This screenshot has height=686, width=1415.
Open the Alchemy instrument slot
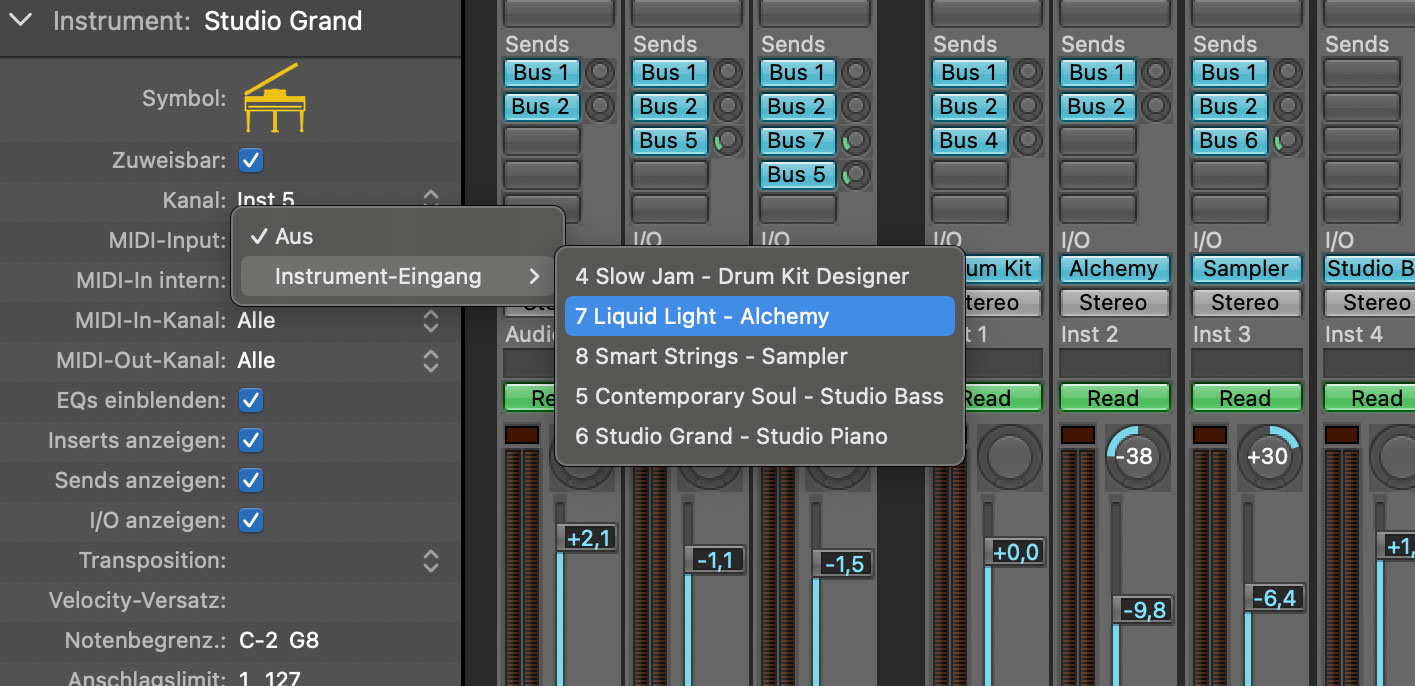point(1113,268)
